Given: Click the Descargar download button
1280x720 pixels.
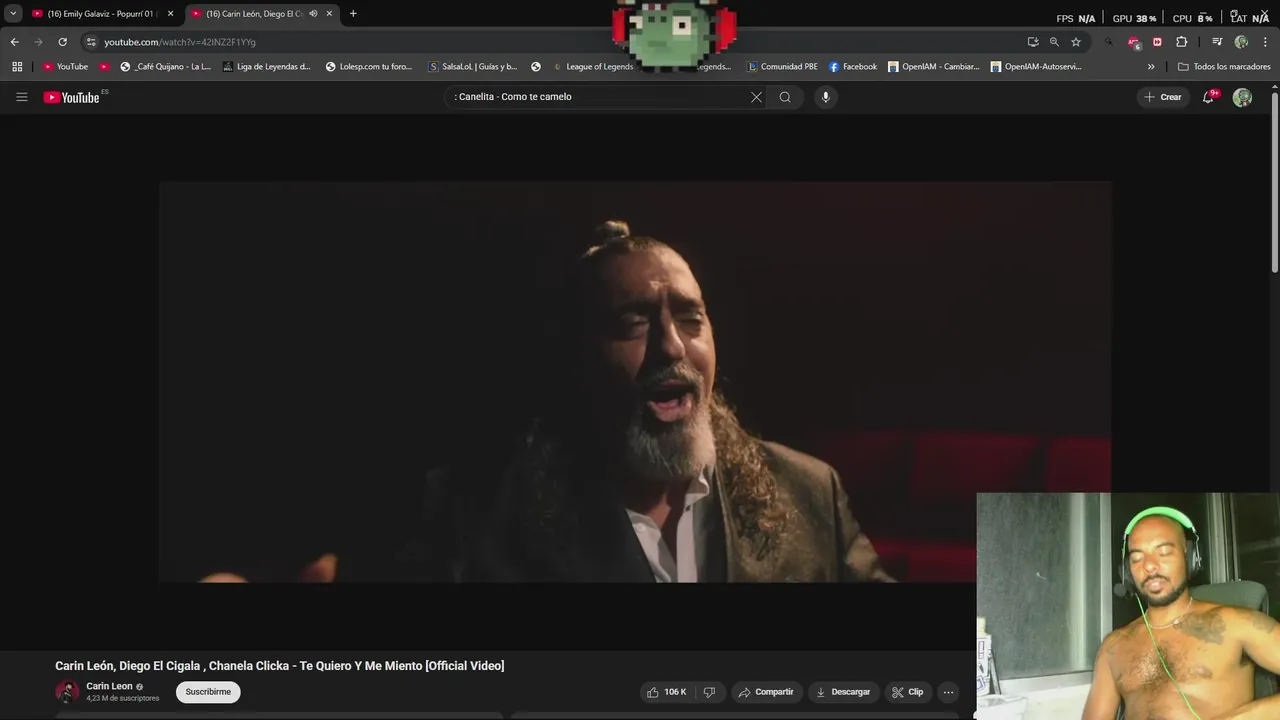Looking at the screenshot, I should point(843,692).
